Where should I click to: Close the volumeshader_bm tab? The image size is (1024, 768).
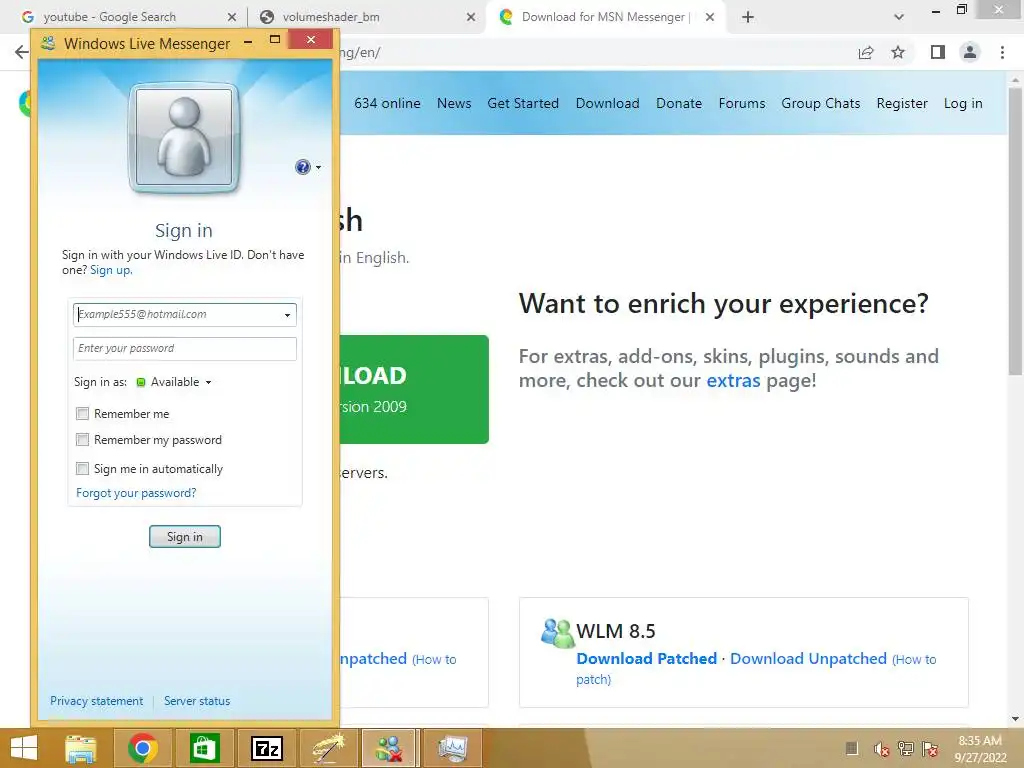471,17
